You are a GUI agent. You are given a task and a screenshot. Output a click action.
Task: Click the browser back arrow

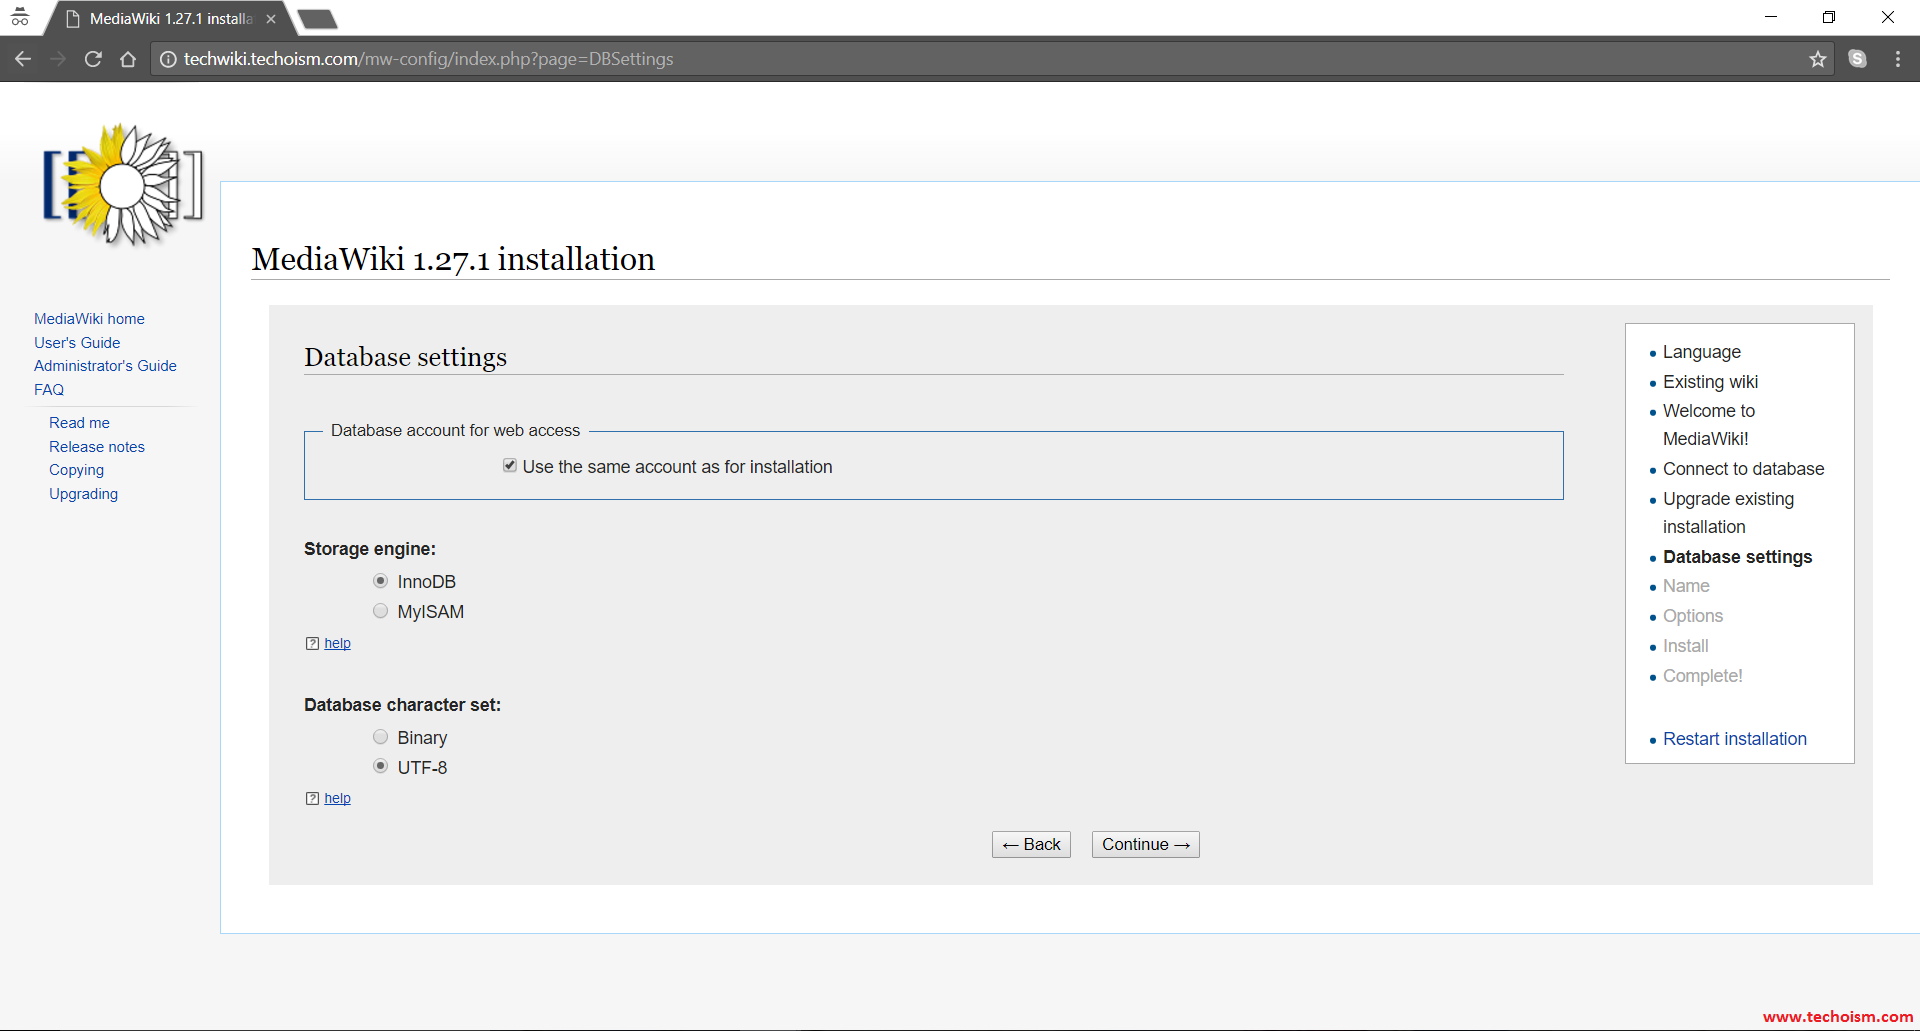(23, 59)
